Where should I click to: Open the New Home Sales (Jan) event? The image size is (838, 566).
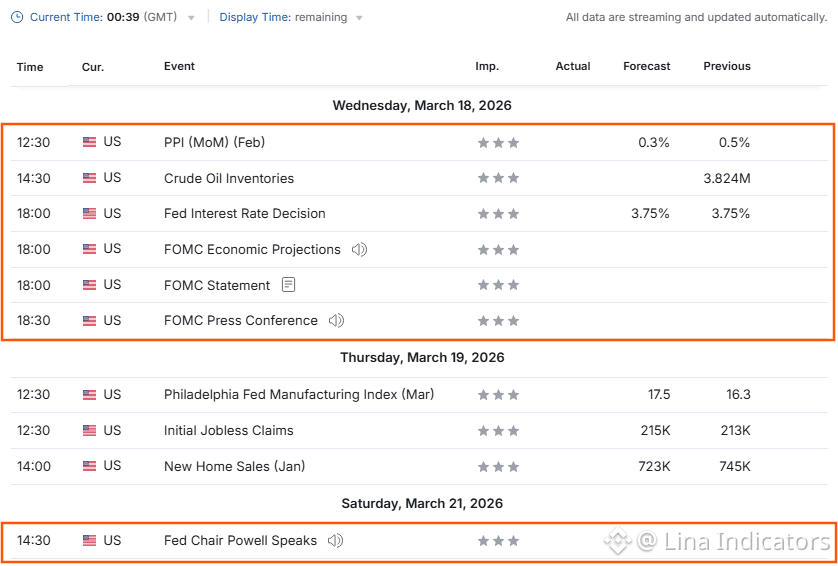[x=235, y=466]
